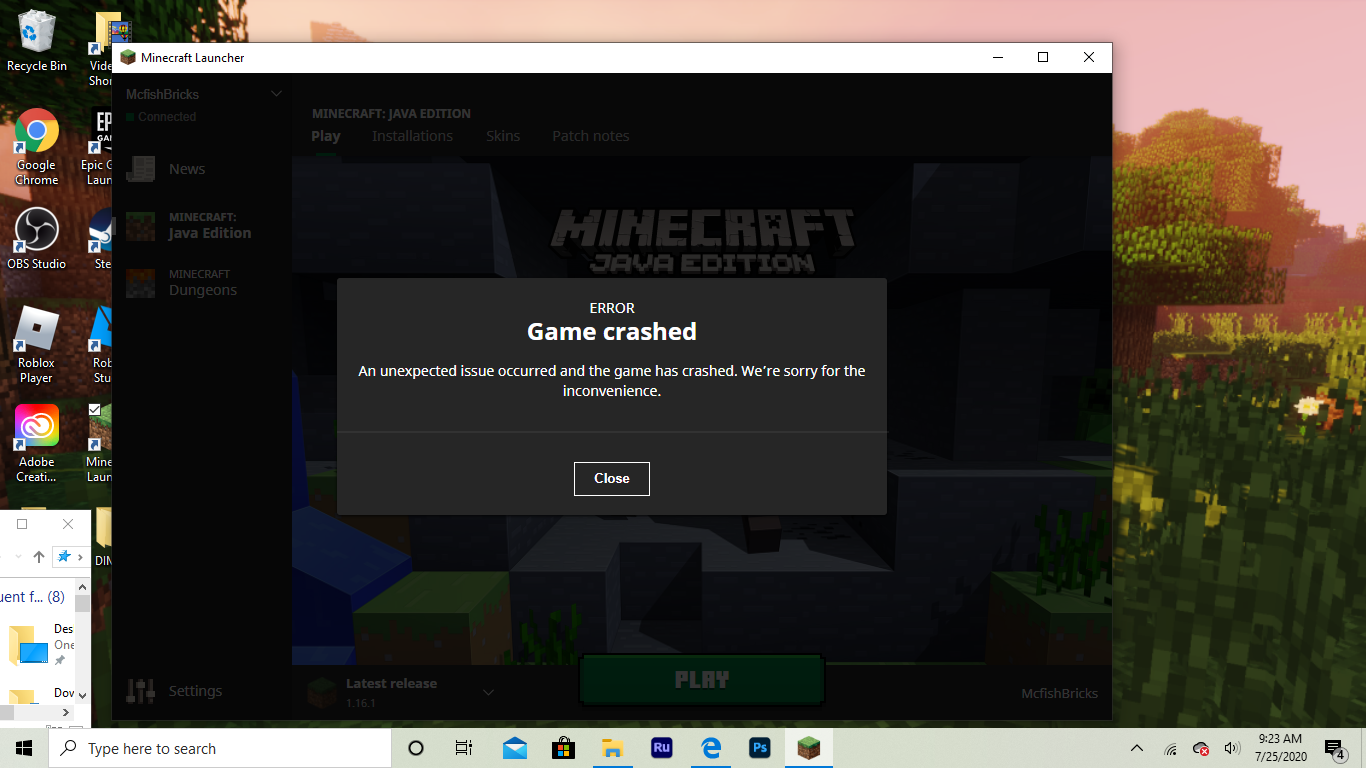Click File Explorer vertical scrollbar up arrow
The width and height of the screenshot is (1366, 768).
pyautogui.click(x=83, y=586)
